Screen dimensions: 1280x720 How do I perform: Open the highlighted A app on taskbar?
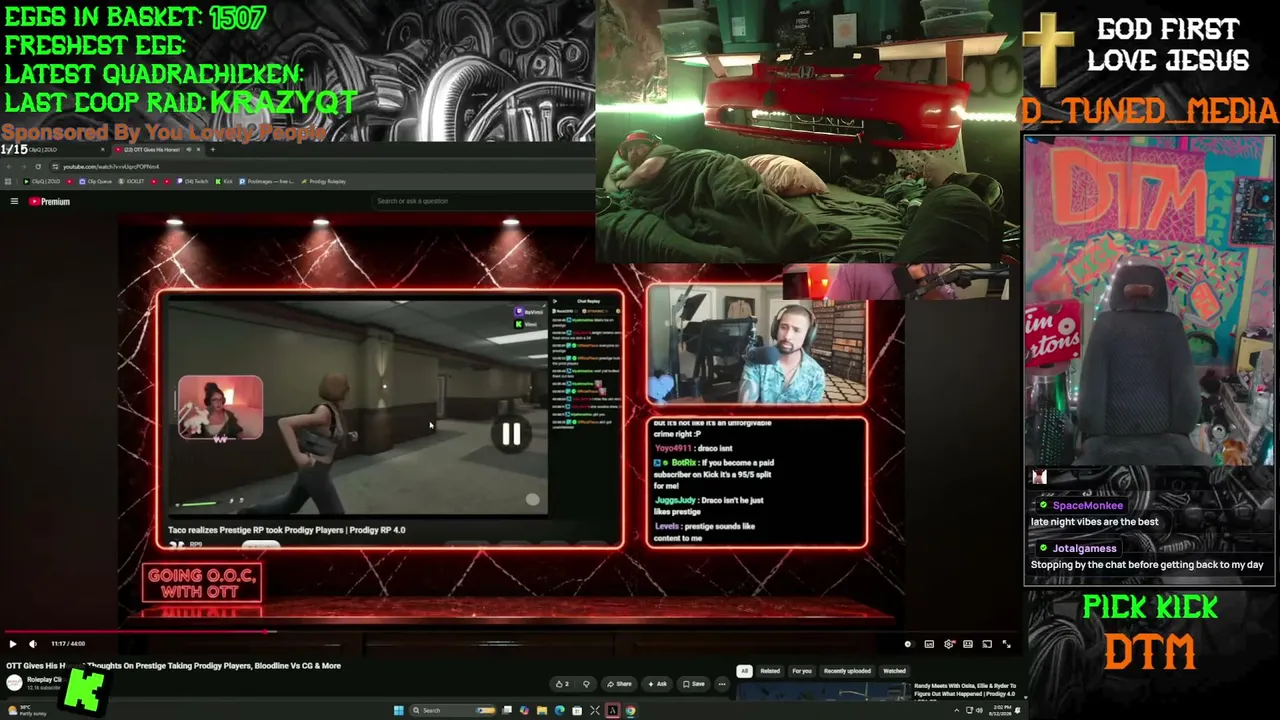(612, 710)
